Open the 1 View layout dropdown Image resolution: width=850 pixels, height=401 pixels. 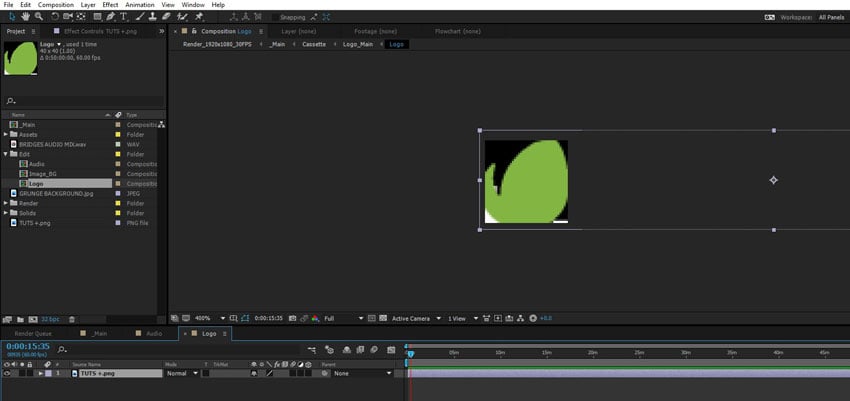pos(463,319)
